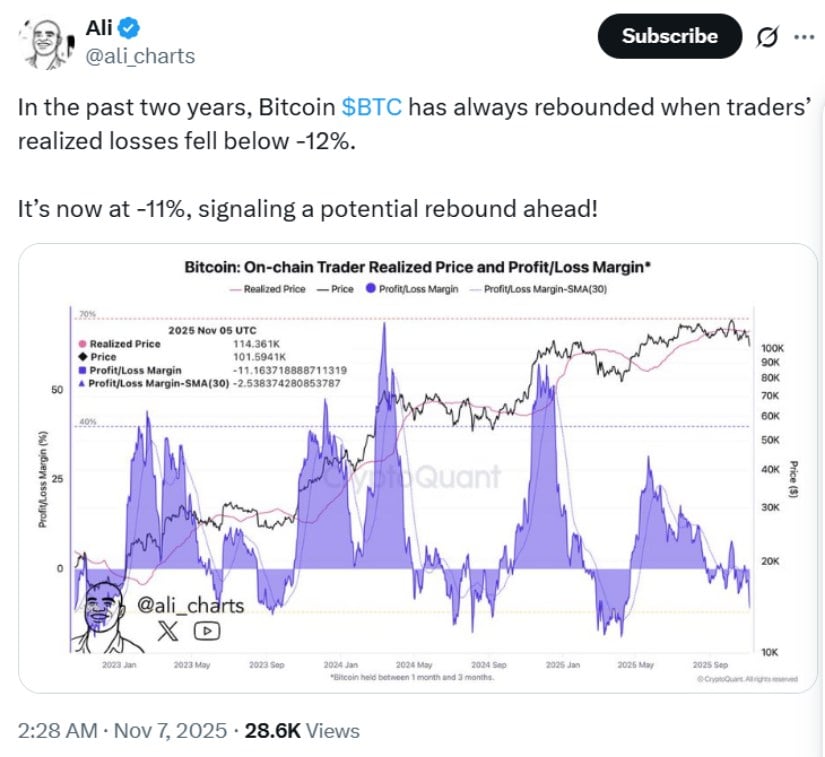Open the three-dot post options menu
The width and height of the screenshot is (825, 757).
pos(805,36)
